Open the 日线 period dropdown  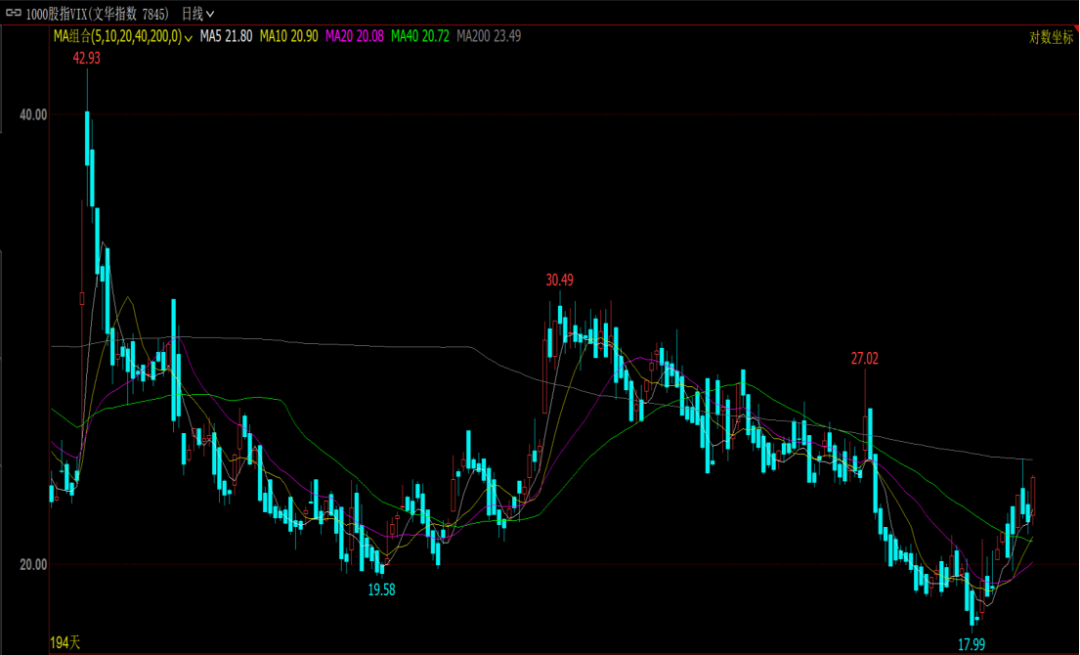pyautogui.click(x=197, y=13)
